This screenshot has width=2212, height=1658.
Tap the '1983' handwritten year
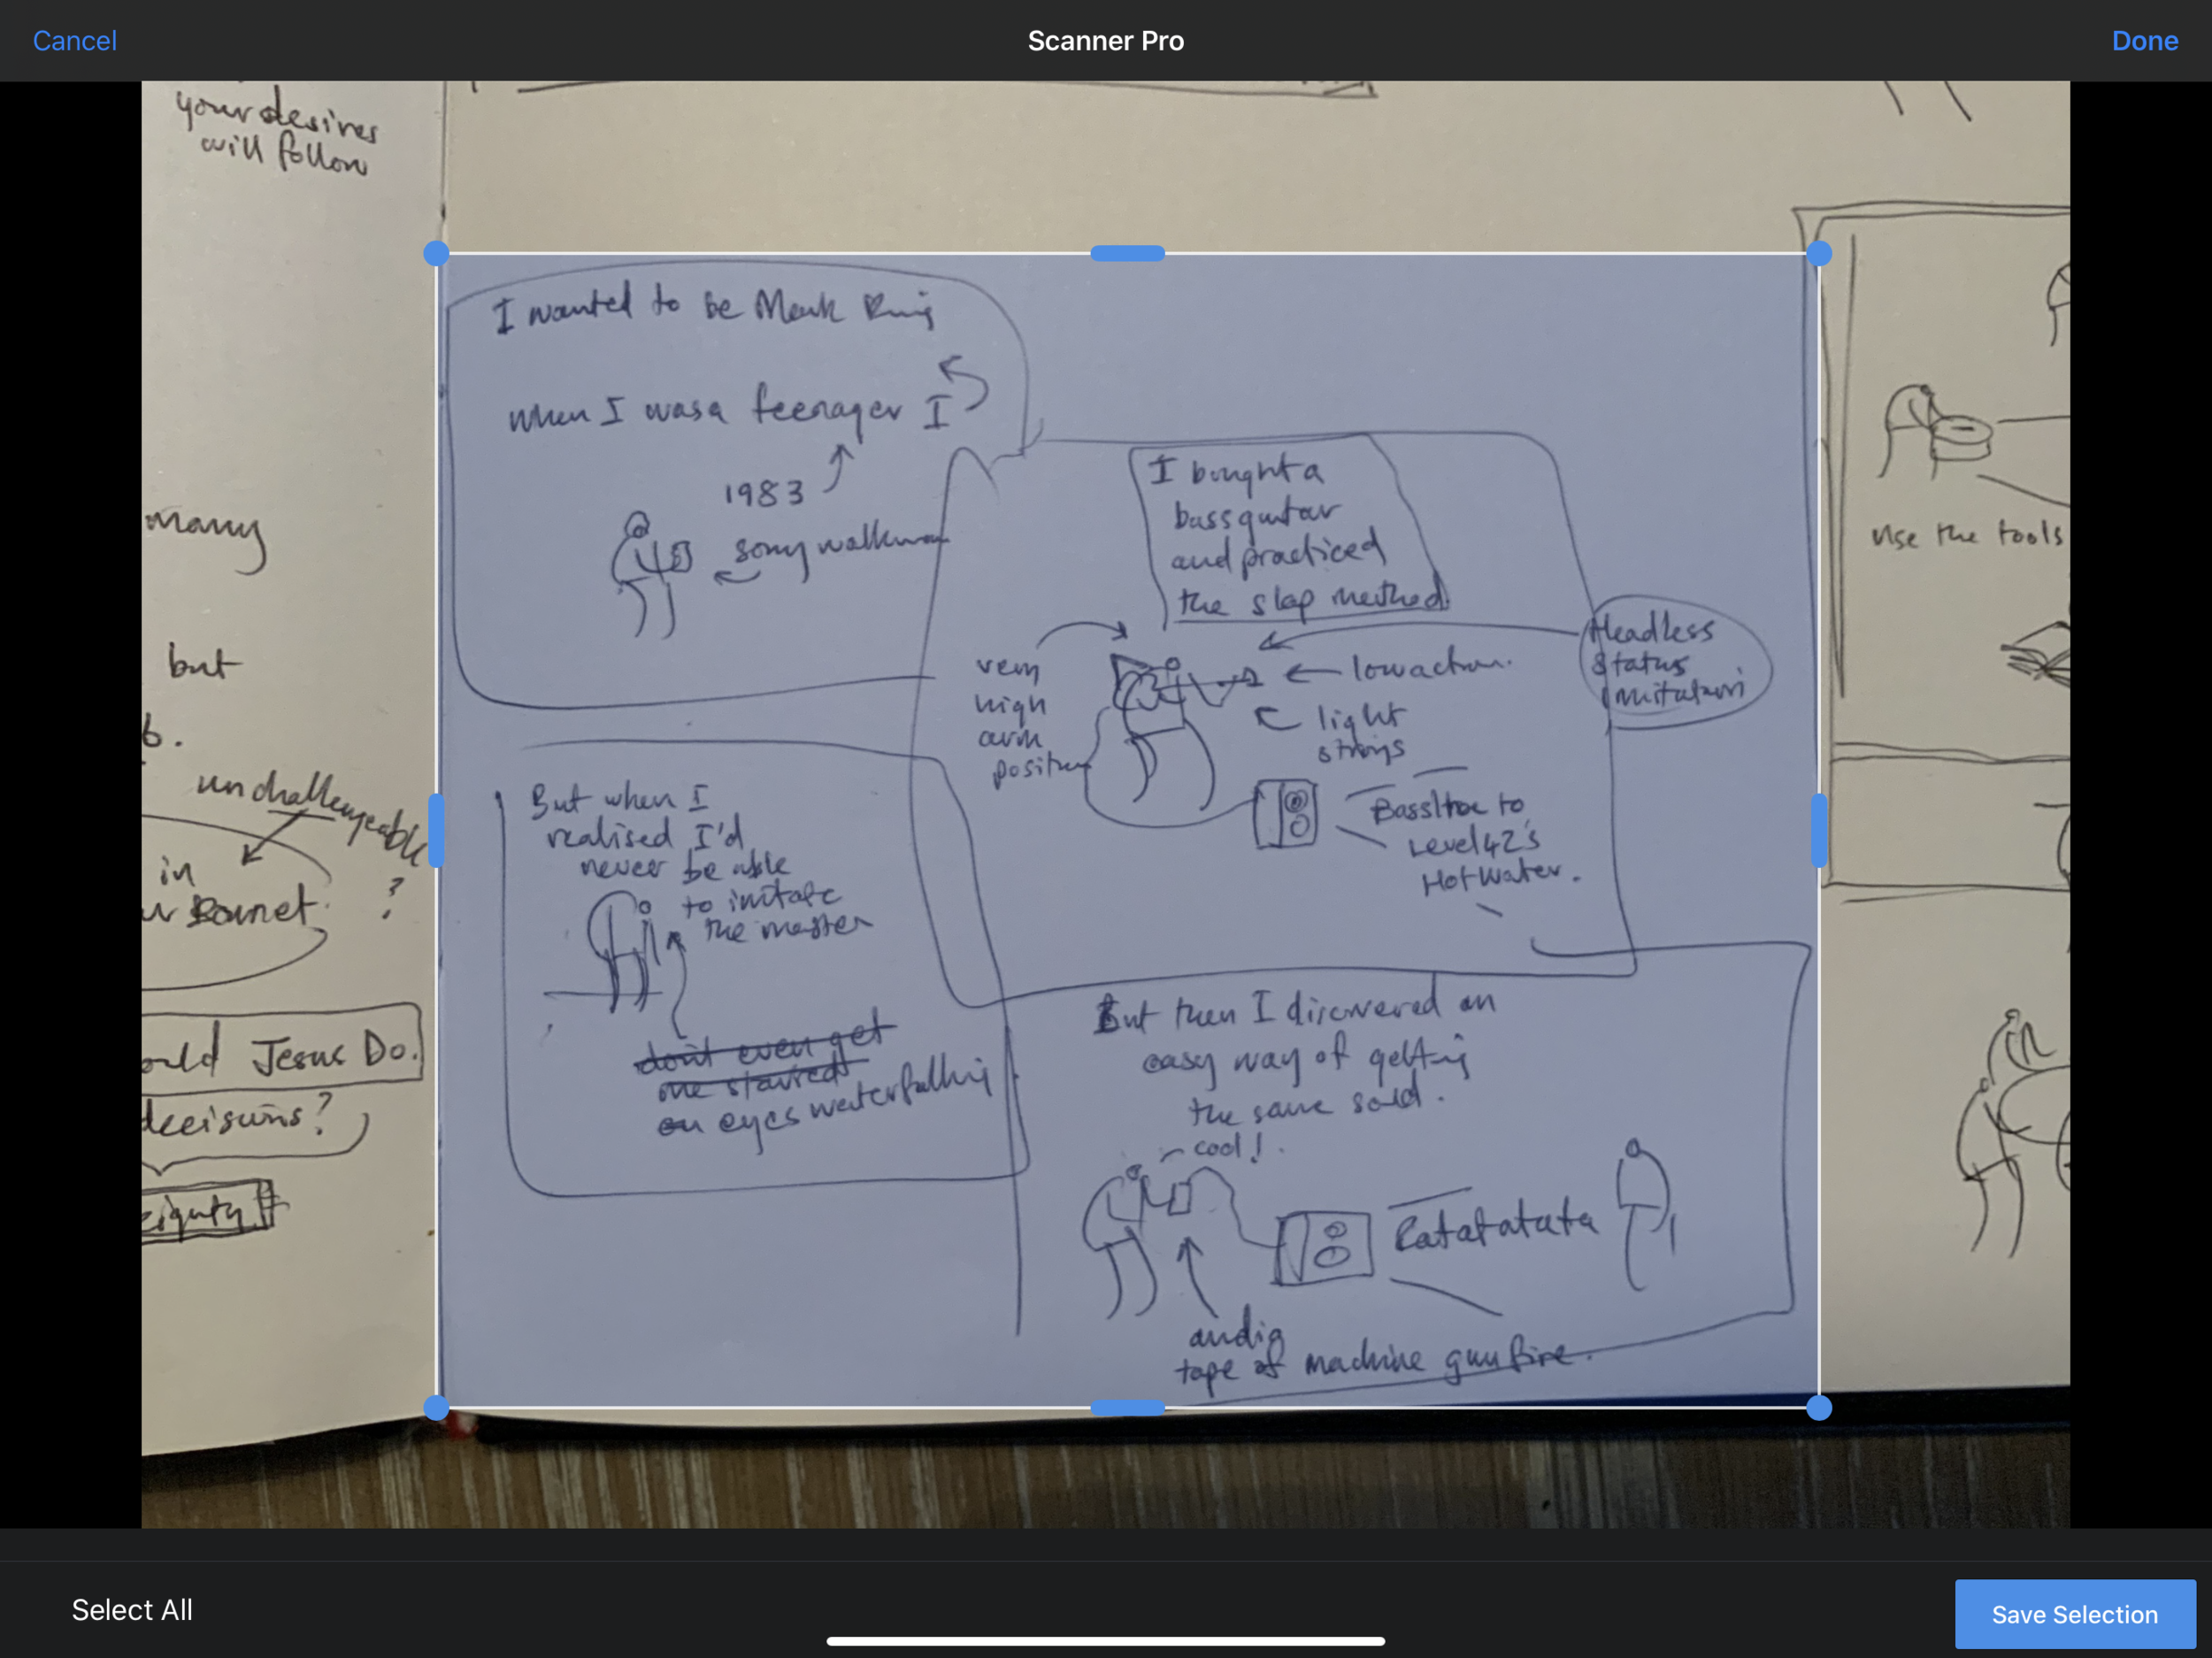click(764, 493)
